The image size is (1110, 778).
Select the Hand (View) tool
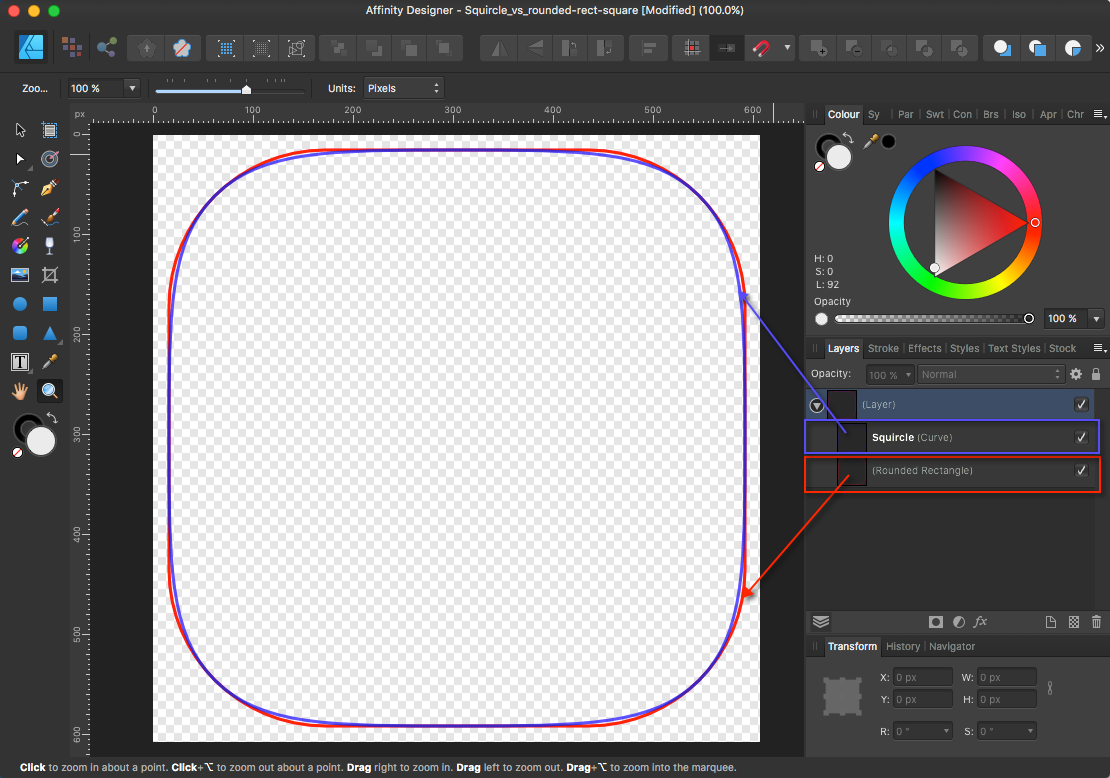18,390
